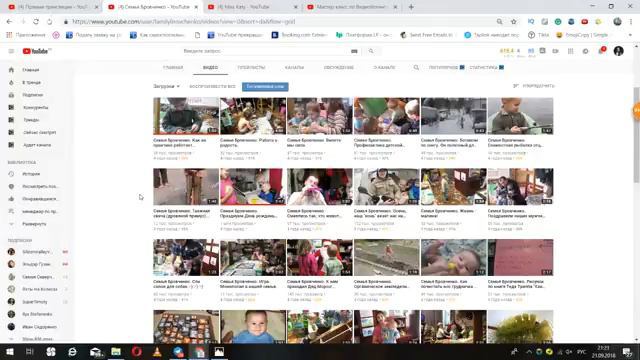Open the Playlists channel tab
This screenshot has height=360, width=640.
251,67
